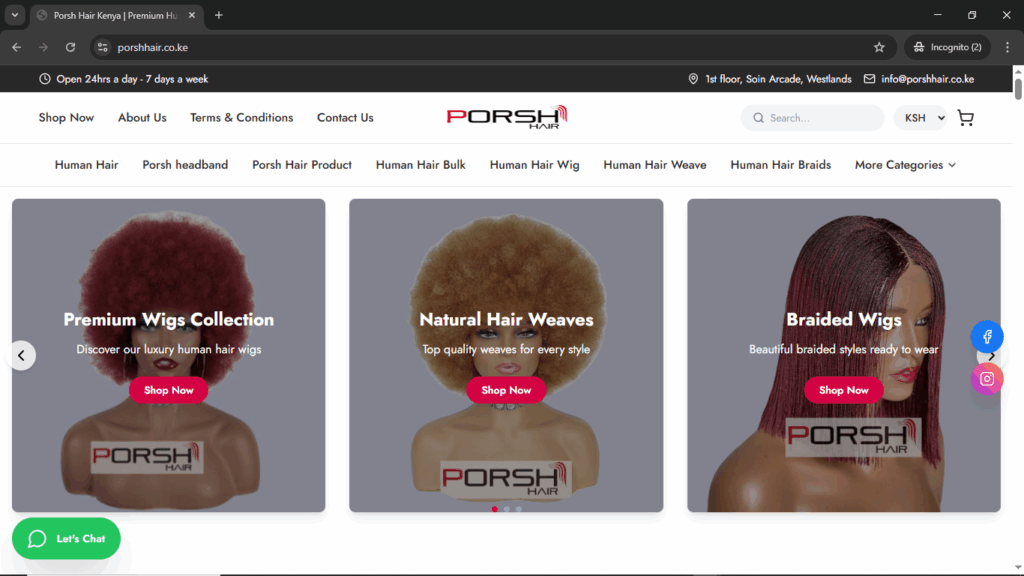Image resolution: width=1024 pixels, height=576 pixels.
Task: Click the Porsh Hair logo in header
Action: pos(506,117)
